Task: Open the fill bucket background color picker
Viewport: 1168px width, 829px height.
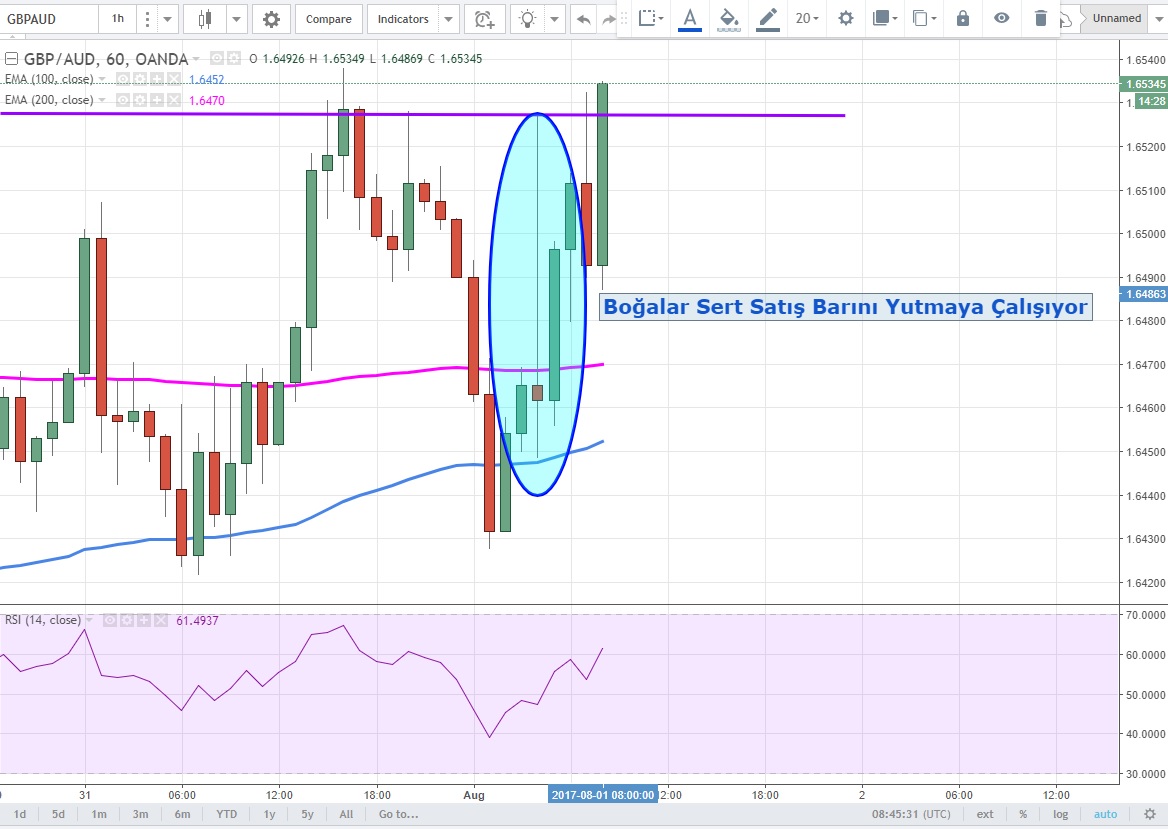Action: [x=729, y=18]
